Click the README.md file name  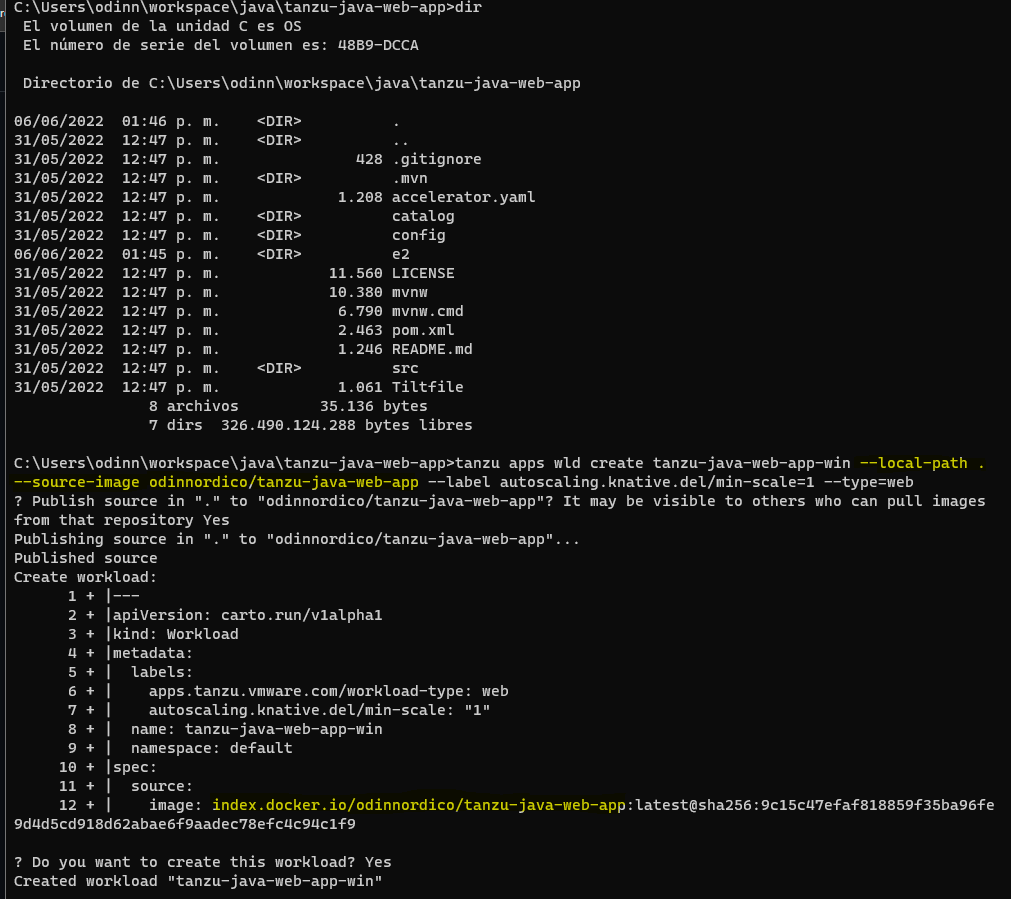[x=432, y=349]
